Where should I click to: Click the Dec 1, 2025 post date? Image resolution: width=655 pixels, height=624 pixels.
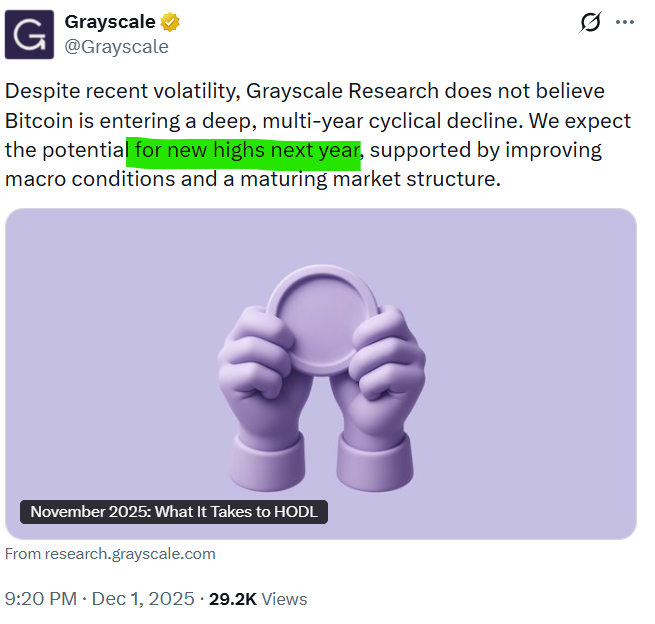tap(143, 599)
